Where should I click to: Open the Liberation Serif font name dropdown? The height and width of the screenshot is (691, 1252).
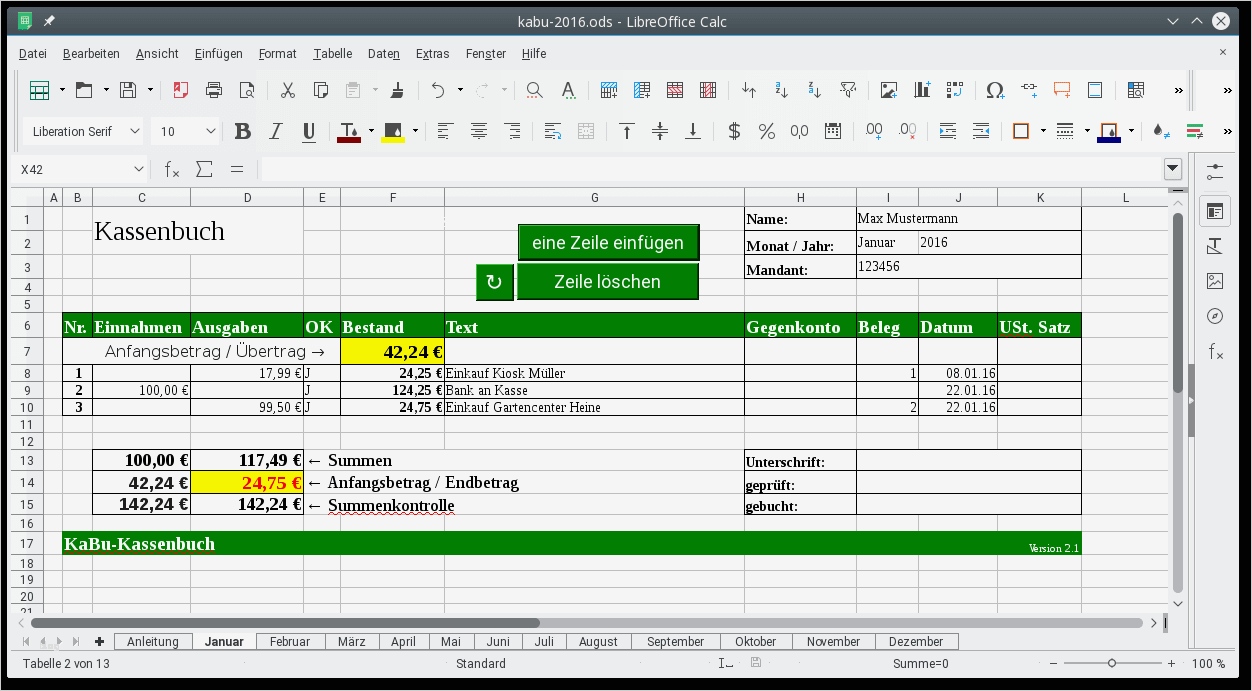click(x=135, y=131)
